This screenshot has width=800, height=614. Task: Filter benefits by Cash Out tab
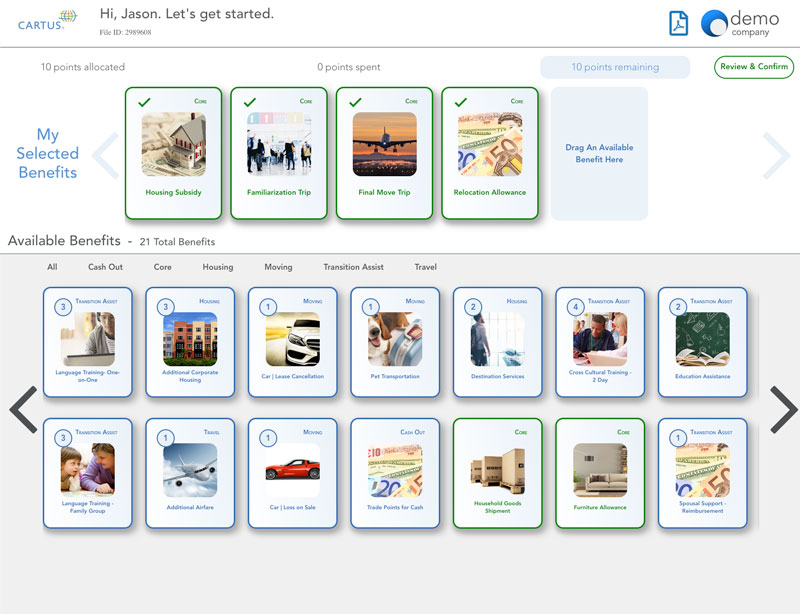(x=105, y=267)
